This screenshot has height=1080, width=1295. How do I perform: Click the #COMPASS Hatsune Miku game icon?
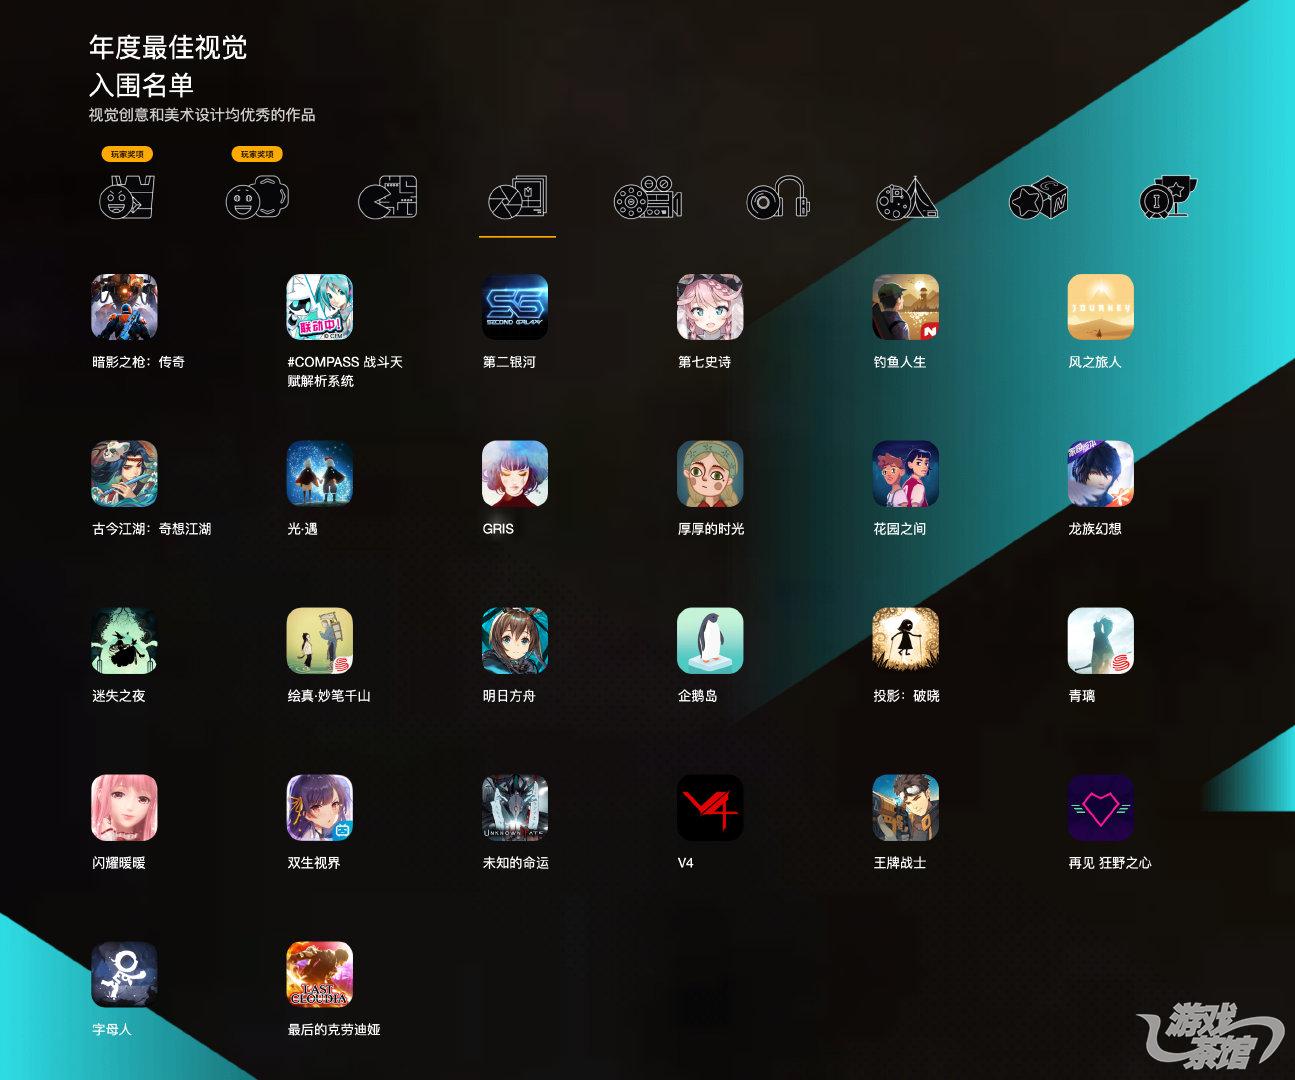(x=319, y=307)
